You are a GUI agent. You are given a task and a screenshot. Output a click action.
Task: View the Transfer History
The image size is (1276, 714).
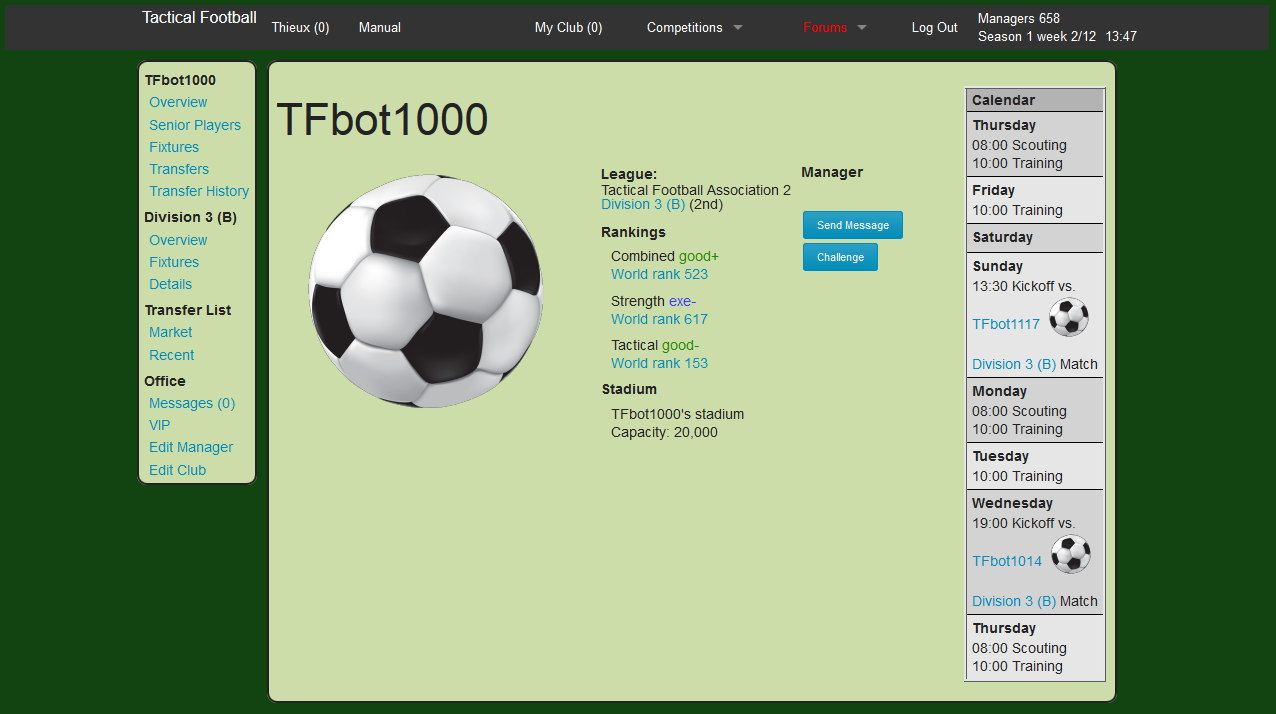[x=199, y=191]
